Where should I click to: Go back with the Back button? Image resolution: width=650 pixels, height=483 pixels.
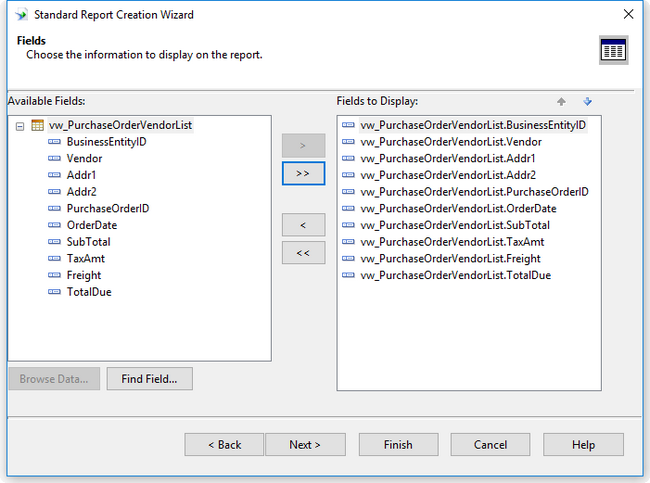224,444
